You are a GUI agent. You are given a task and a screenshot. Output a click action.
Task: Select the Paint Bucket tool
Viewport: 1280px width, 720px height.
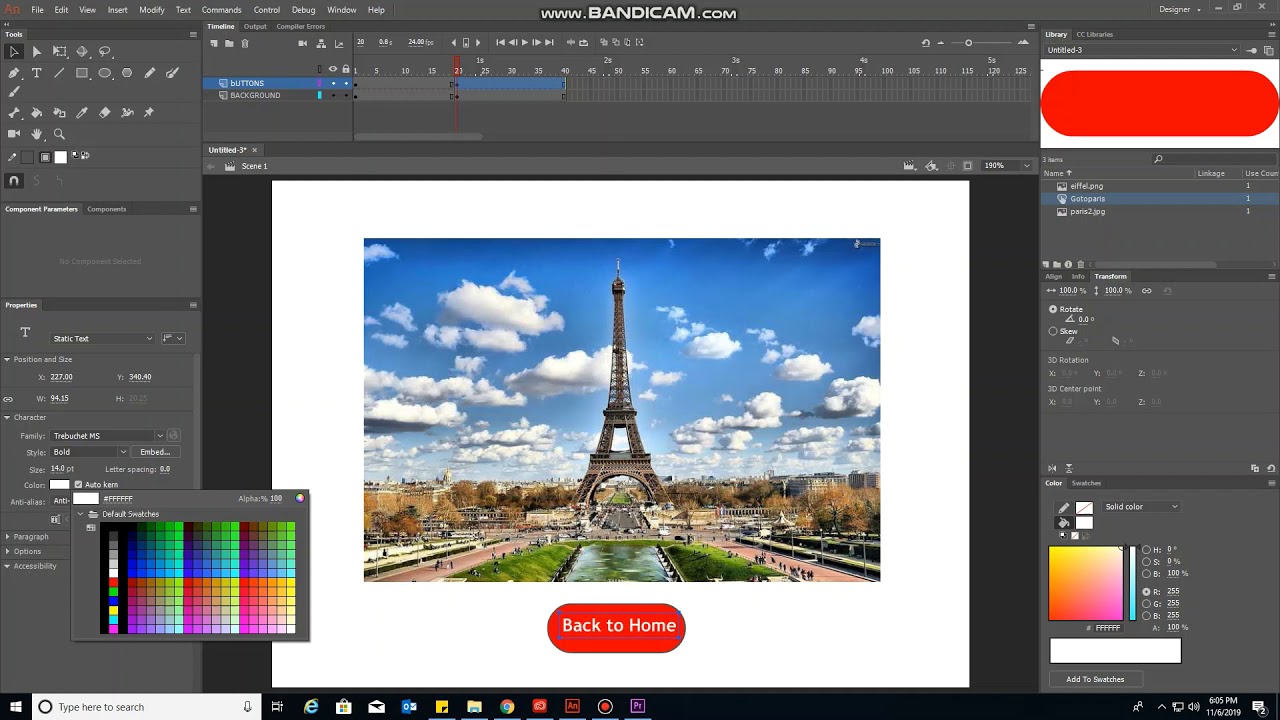click(37, 113)
